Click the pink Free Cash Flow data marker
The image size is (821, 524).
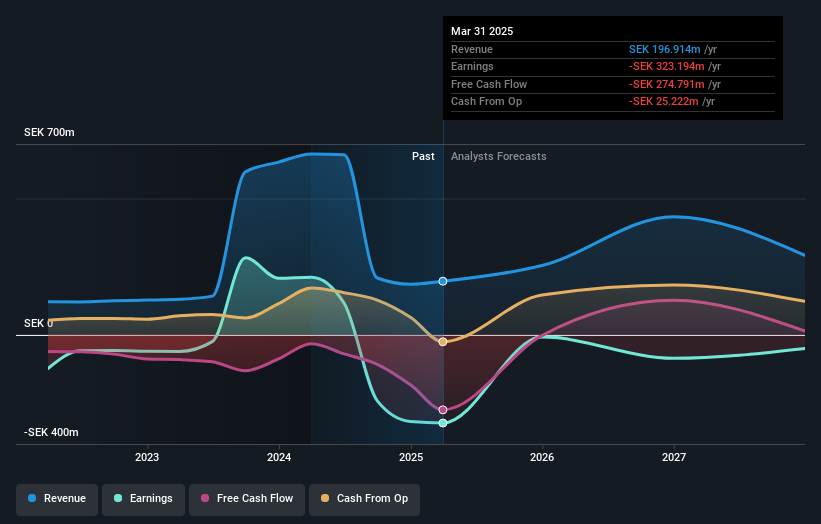443,410
